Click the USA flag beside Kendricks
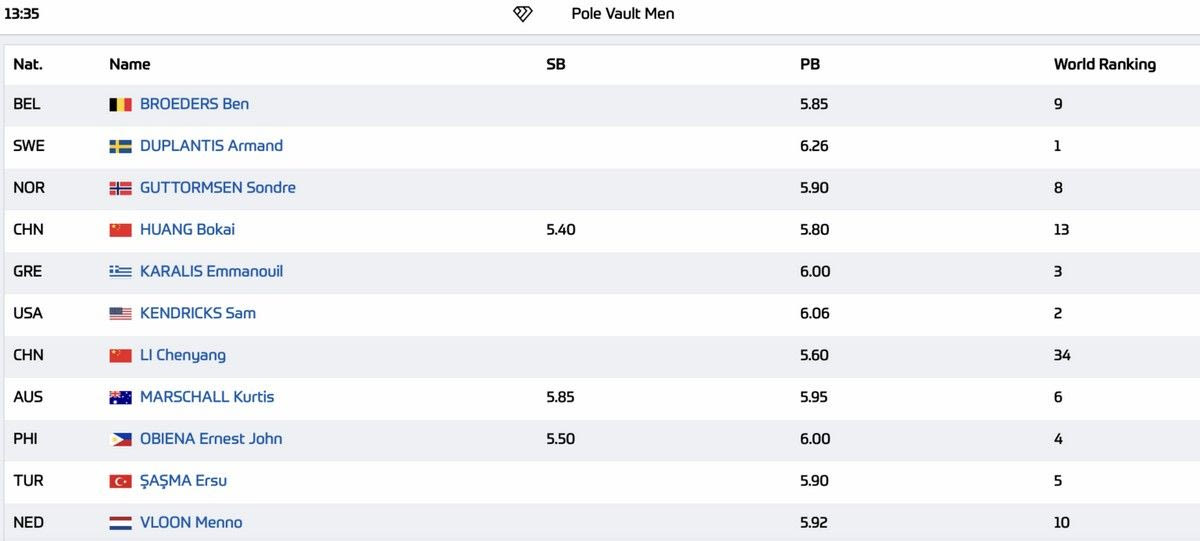 (120, 314)
